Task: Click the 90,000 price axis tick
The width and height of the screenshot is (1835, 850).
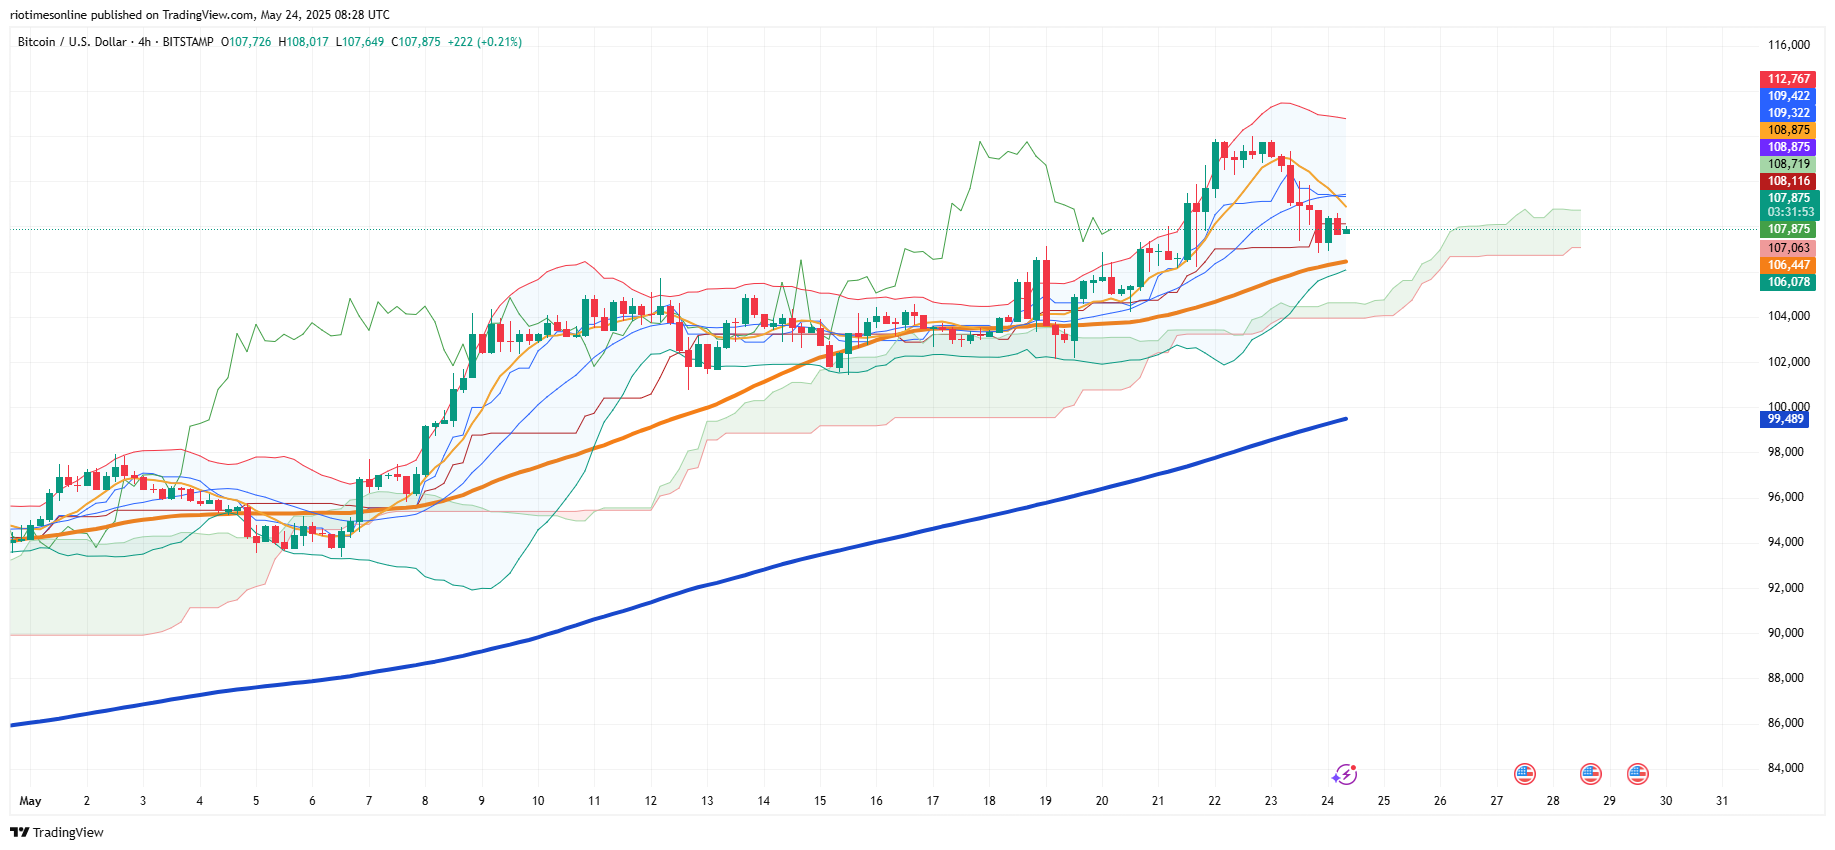Action: click(x=1786, y=633)
